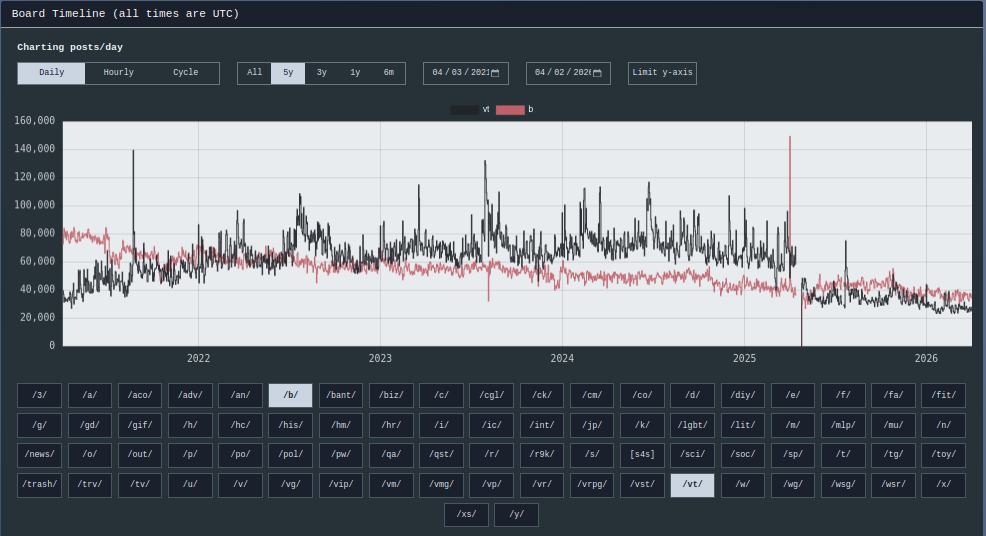This screenshot has height=536, width=986.
Task: Choose the 3y time range
Action: (x=321, y=73)
